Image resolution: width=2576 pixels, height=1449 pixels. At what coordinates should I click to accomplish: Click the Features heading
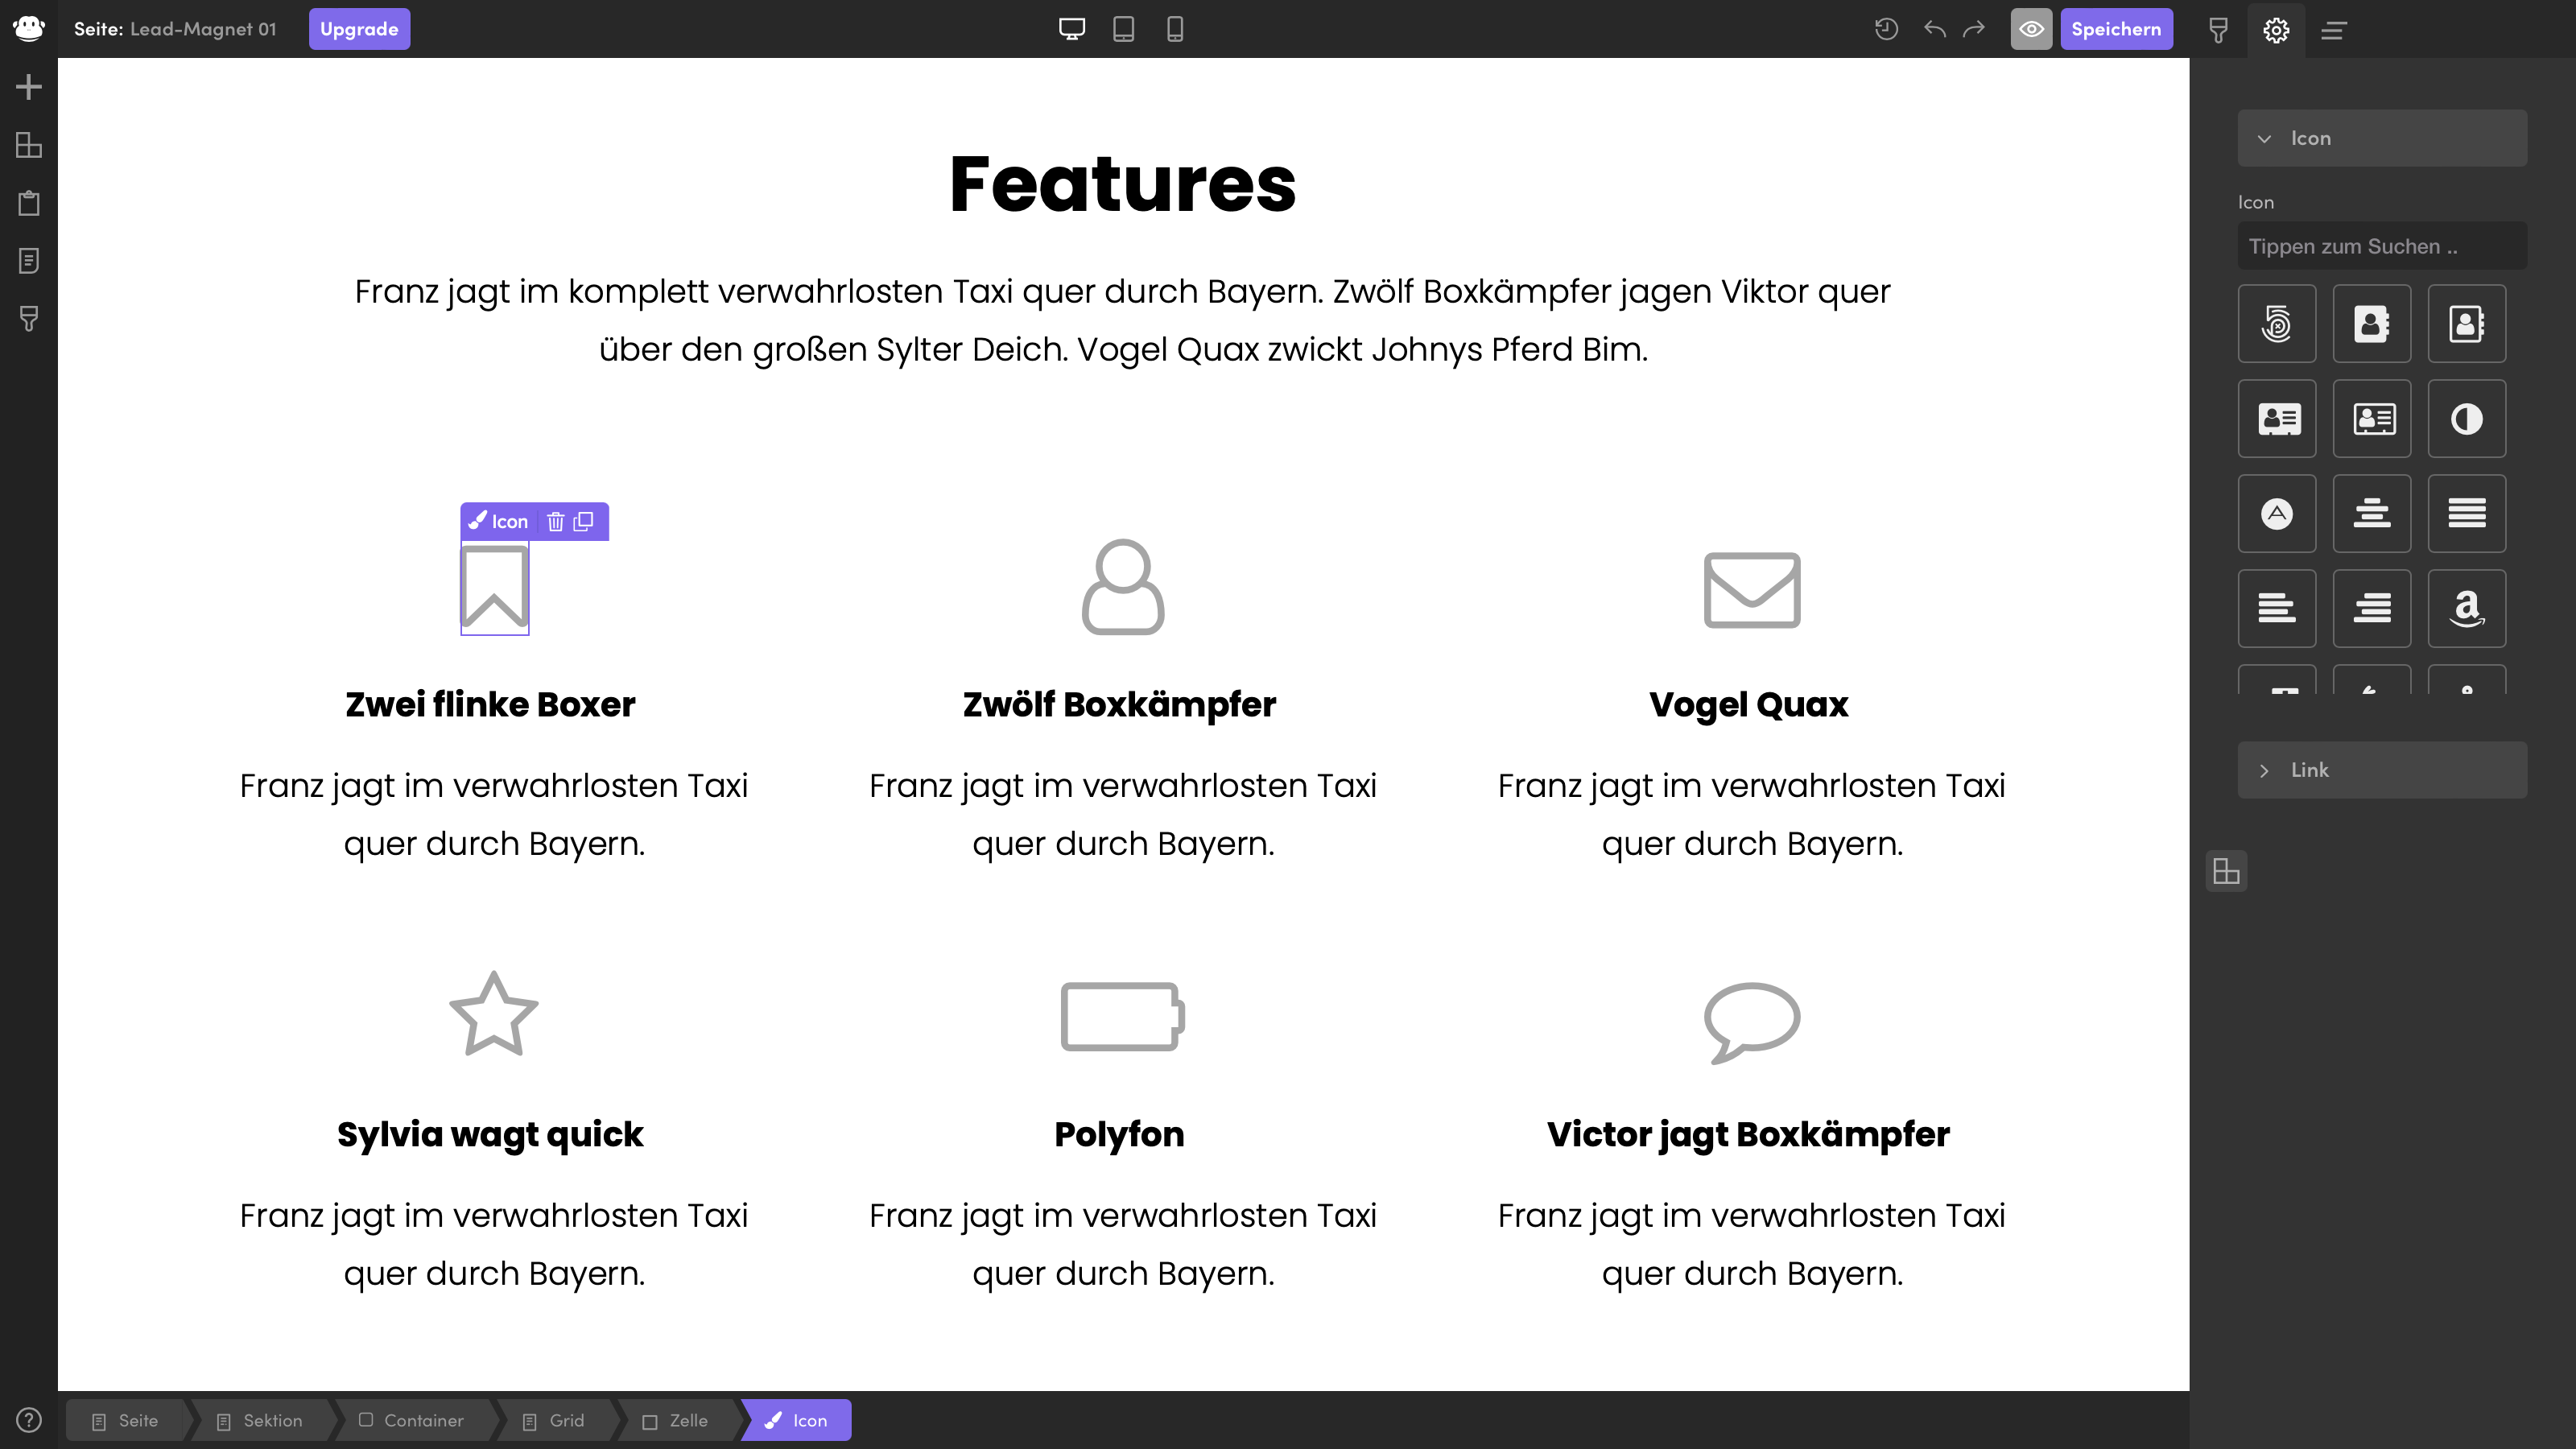click(1122, 185)
